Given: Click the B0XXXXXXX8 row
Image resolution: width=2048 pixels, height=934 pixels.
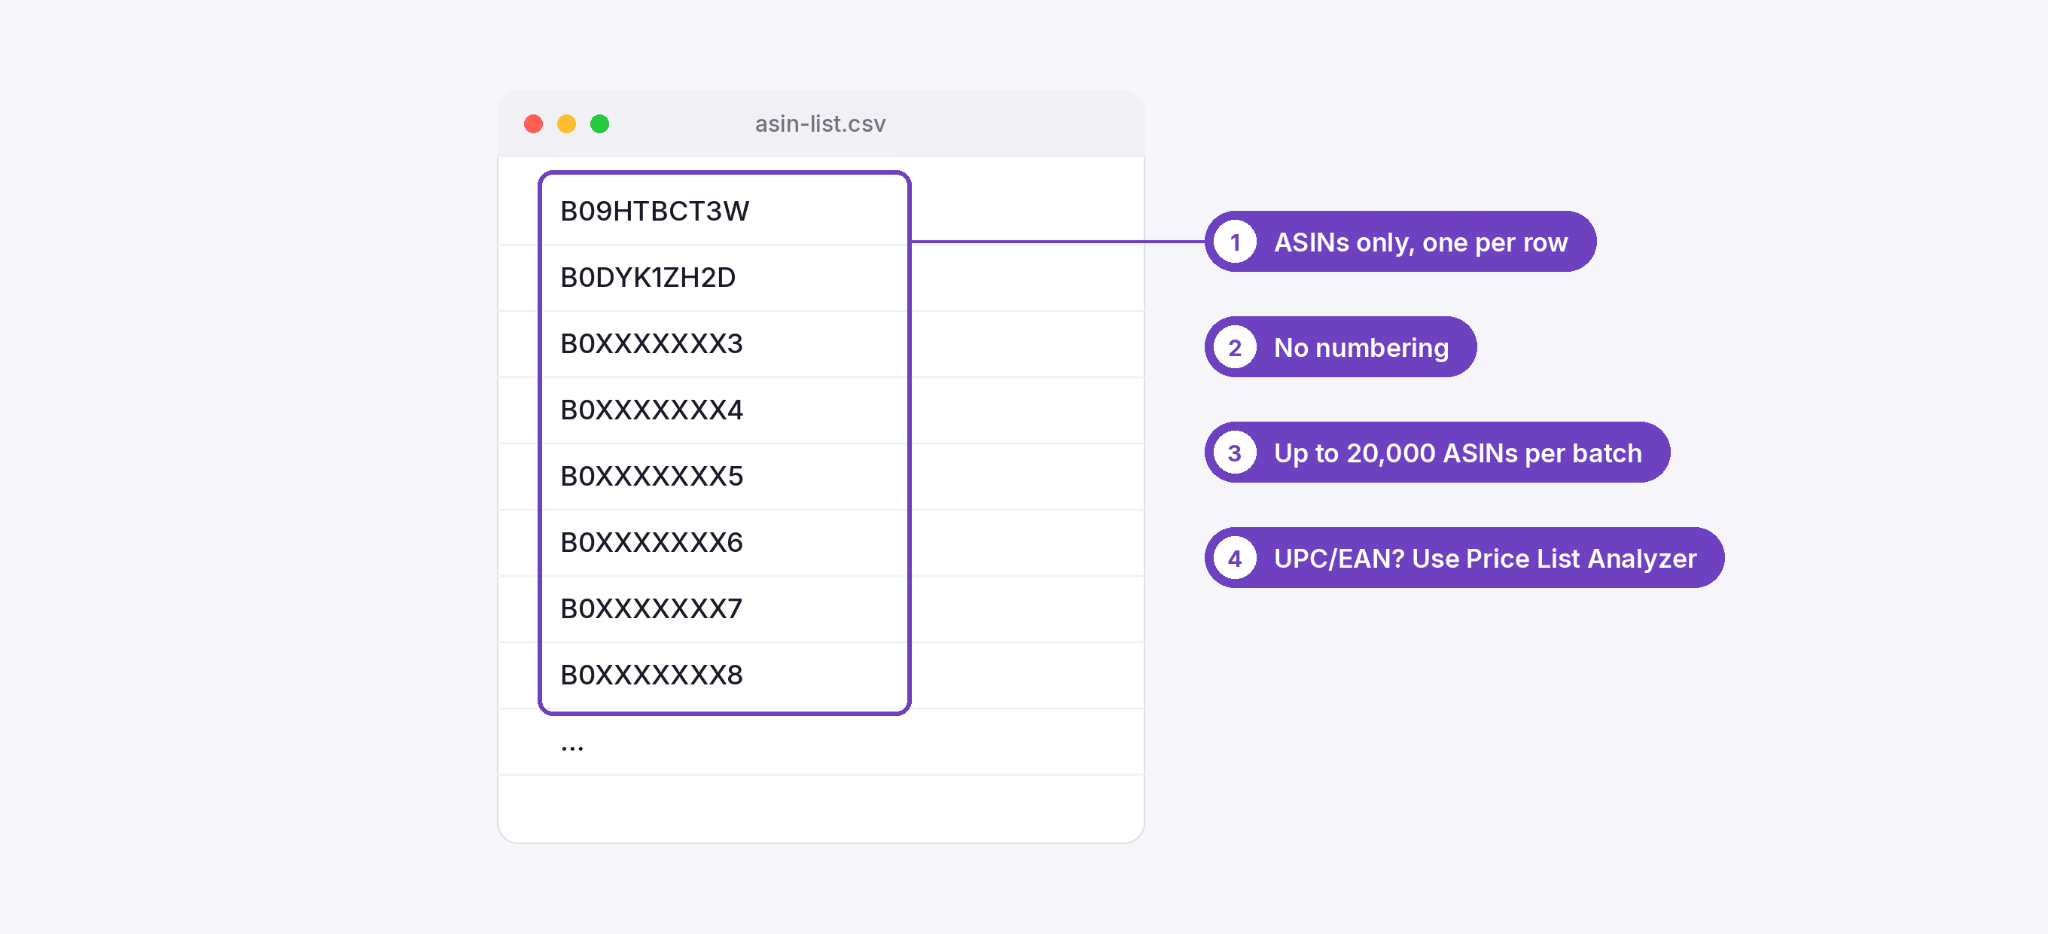Looking at the screenshot, I should point(821,675).
